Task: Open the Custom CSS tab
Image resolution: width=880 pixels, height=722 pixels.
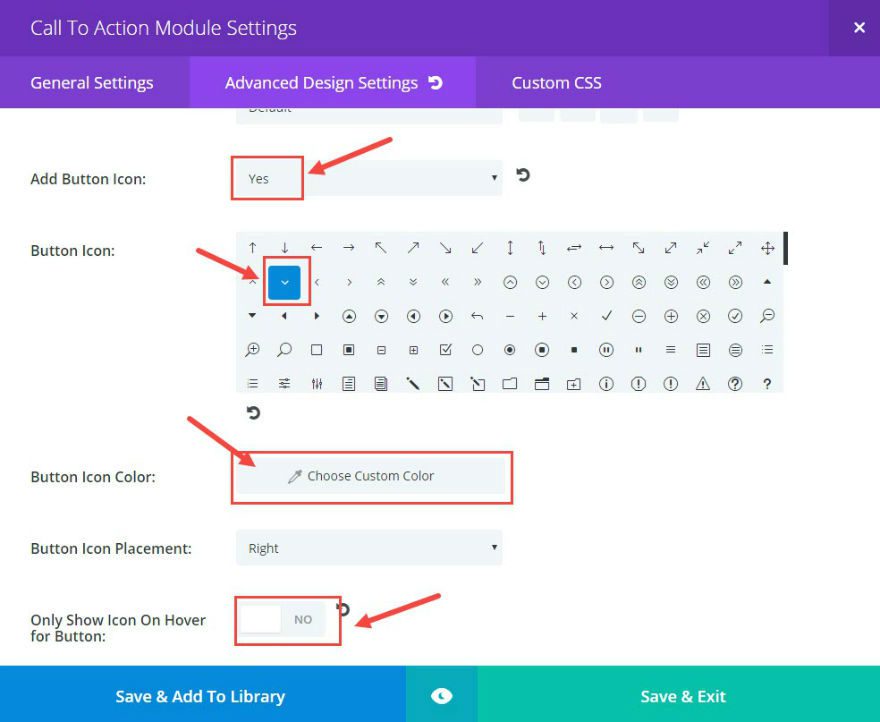Action: 557,82
